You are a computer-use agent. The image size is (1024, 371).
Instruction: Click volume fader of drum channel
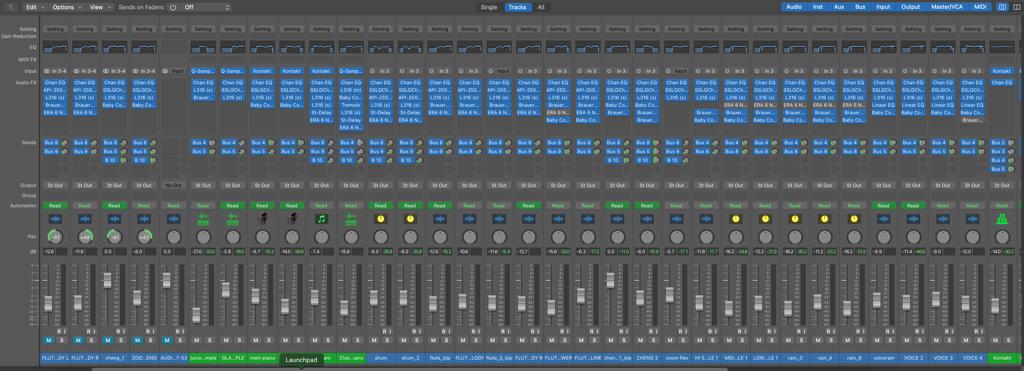click(x=374, y=297)
